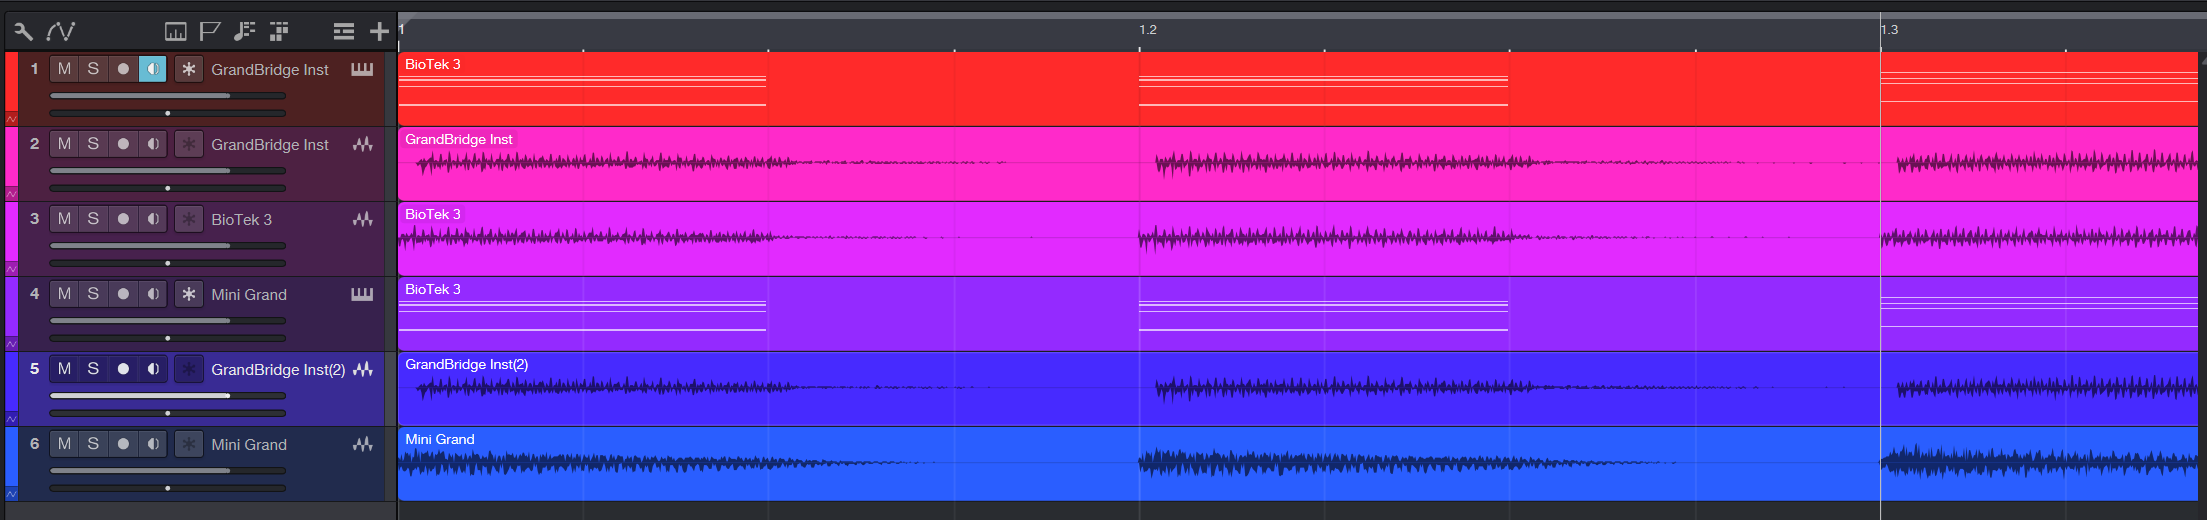Arm record on track 1
Image resolution: width=2207 pixels, height=520 pixels.
click(x=123, y=69)
